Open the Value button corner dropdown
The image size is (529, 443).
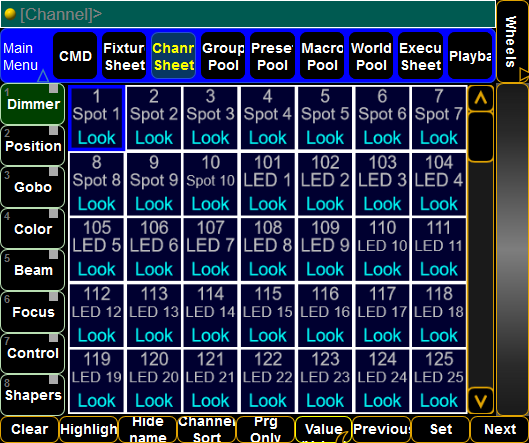pyautogui.click(x=344, y=437)
